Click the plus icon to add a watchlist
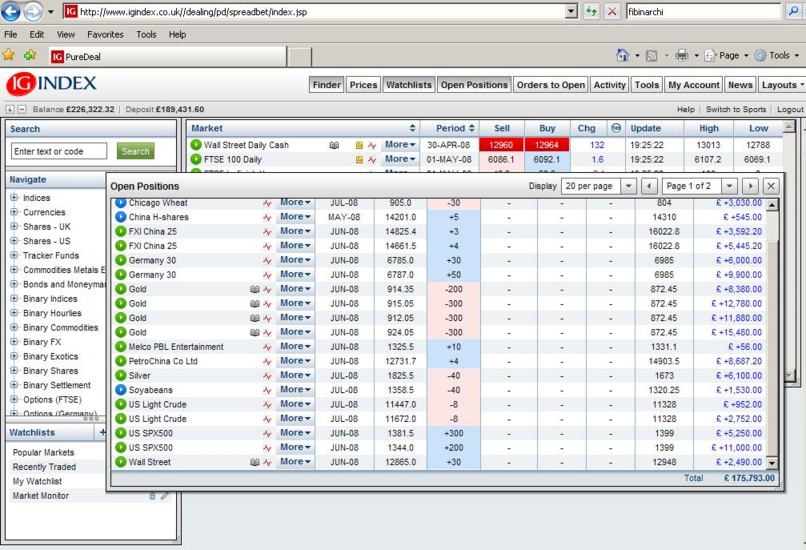This screenshot has width=806, height=550. tap(102, 432)
